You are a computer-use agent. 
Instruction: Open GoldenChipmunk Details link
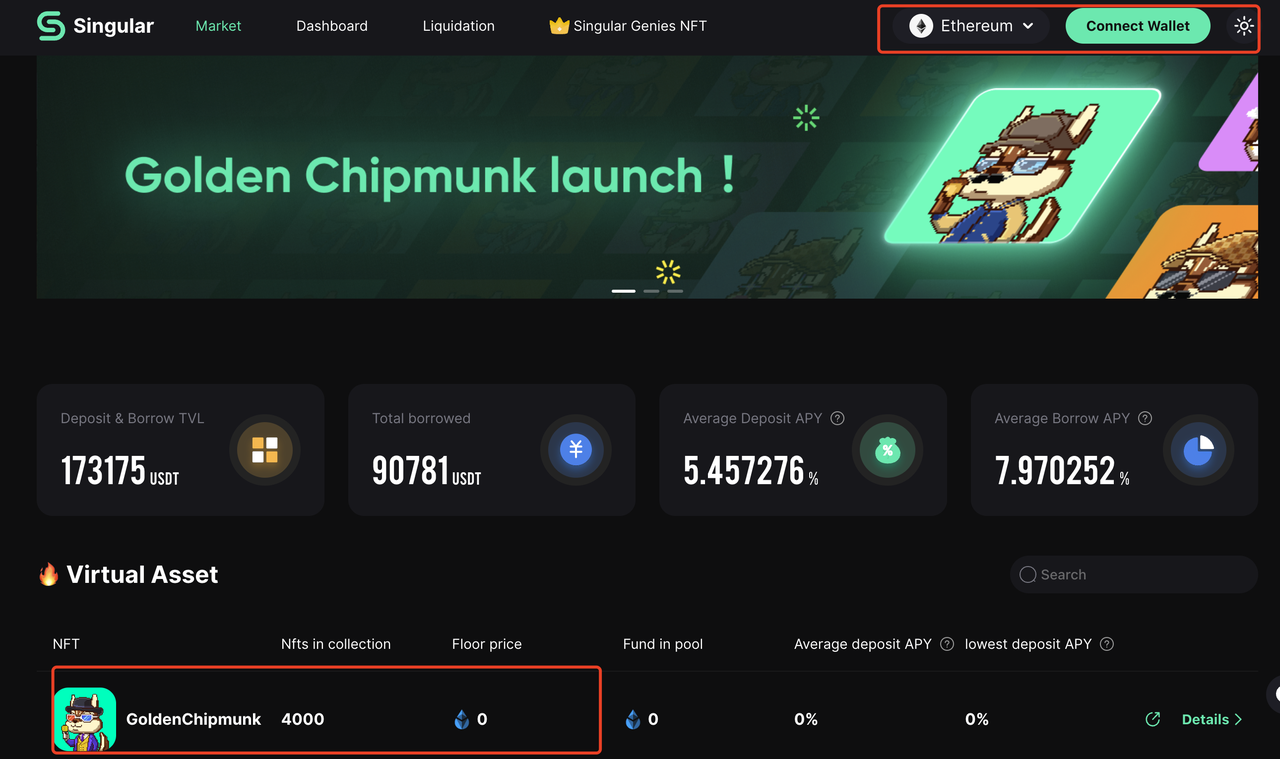click(1205, 719)
